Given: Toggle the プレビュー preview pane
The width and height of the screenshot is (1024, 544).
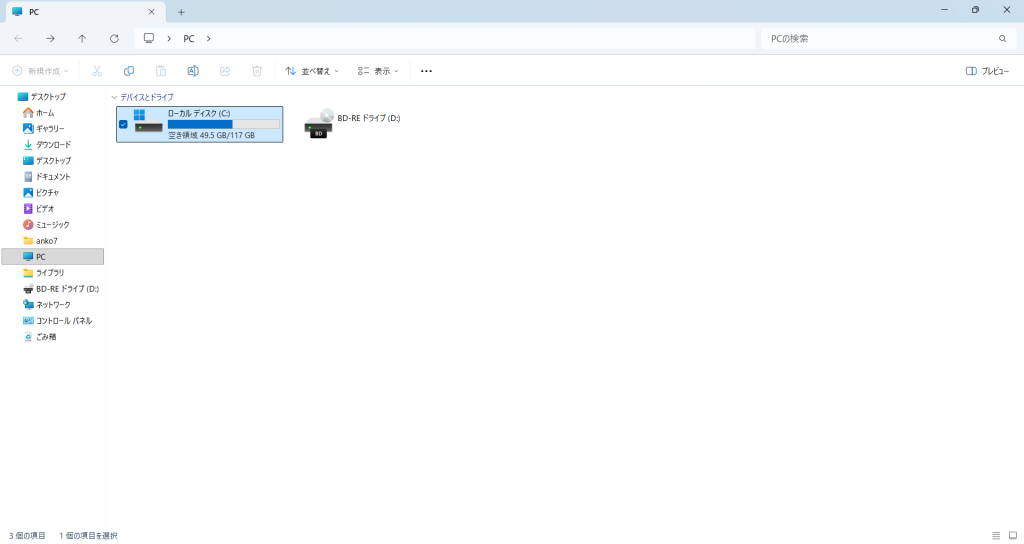Looking at the screenshot, I should (987, 71).
